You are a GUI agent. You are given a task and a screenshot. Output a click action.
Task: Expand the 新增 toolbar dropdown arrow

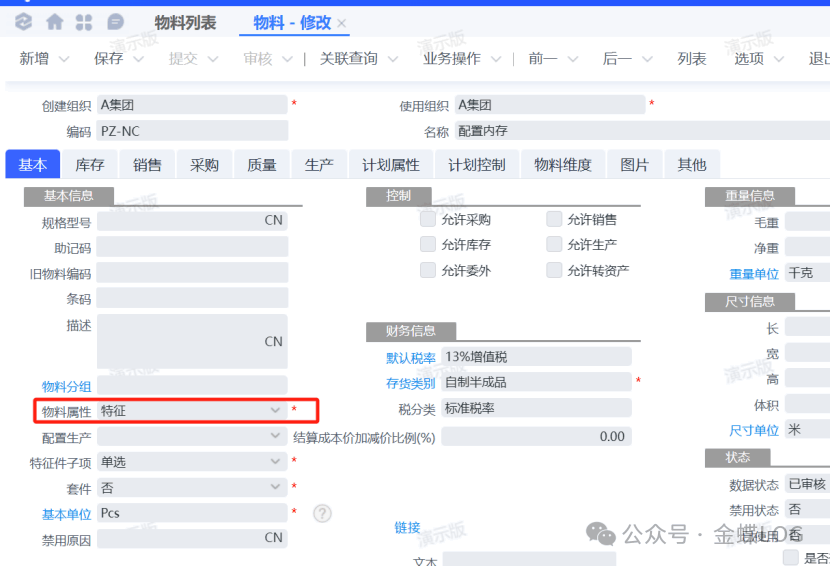(64, 59)
